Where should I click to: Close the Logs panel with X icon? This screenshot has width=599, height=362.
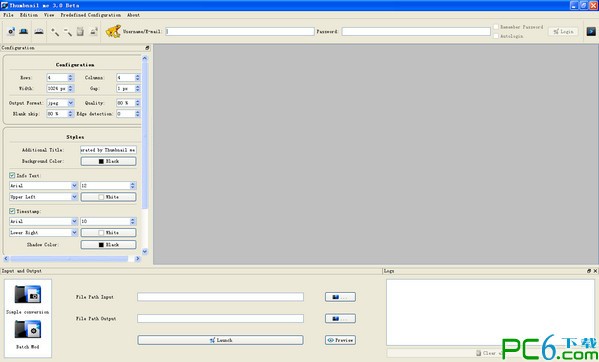[x=595, y=271]
